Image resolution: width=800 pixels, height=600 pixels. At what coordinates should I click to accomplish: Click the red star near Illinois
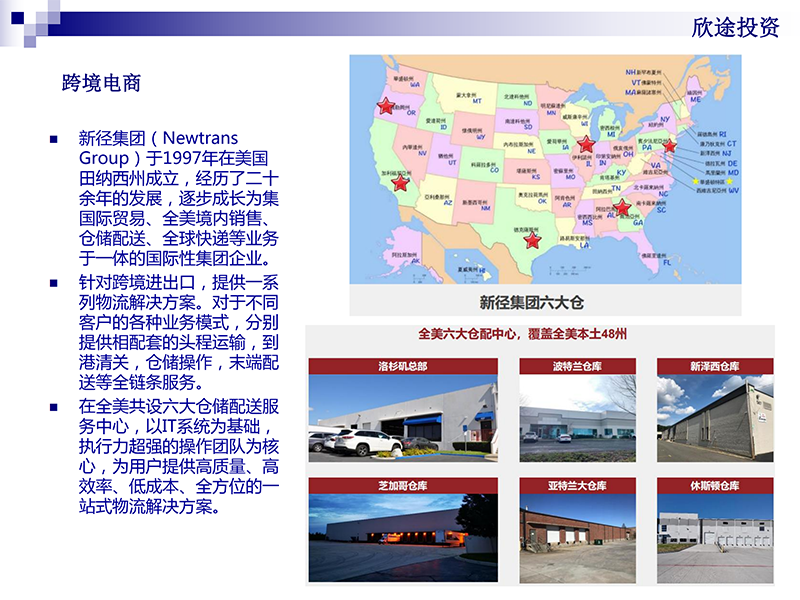coord(586,144)
